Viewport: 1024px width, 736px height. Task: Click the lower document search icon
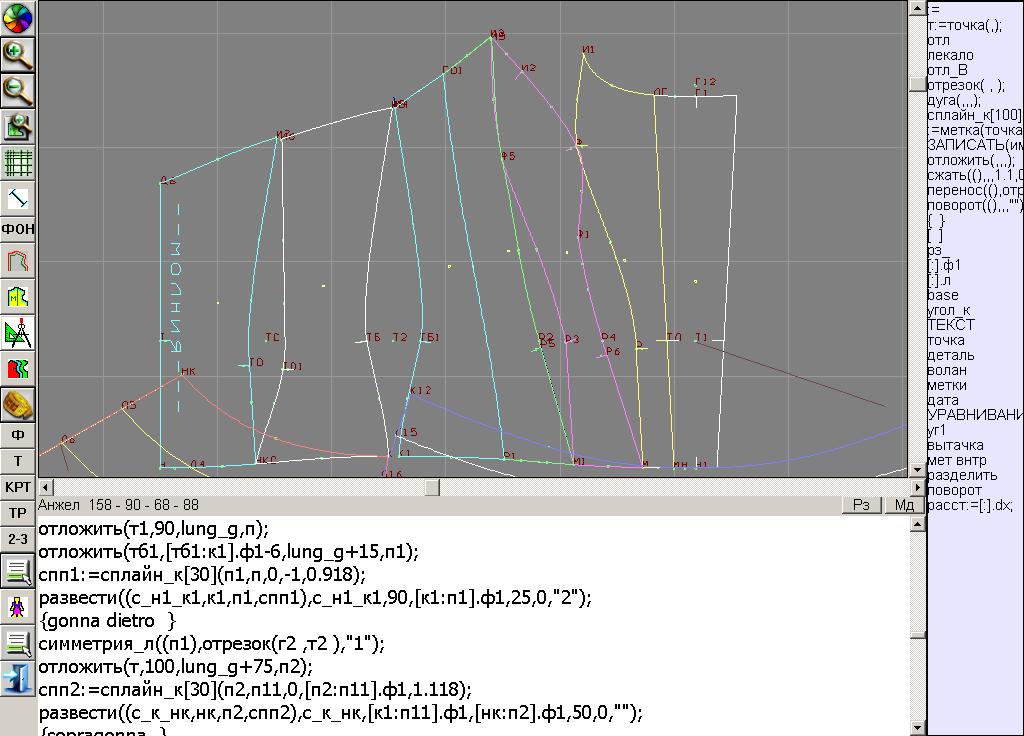pyautogui.click(x=18, y=643)
